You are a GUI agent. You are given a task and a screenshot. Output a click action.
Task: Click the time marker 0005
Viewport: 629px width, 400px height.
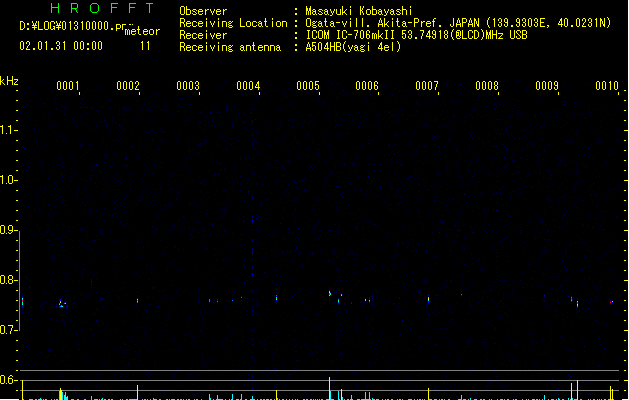[x=308, y=86]
